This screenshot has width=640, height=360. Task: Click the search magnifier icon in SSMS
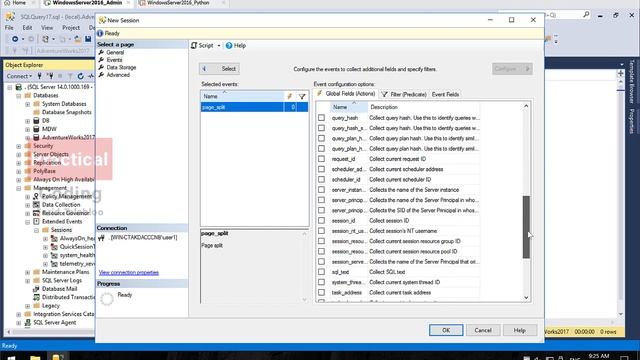coord(586,15)
